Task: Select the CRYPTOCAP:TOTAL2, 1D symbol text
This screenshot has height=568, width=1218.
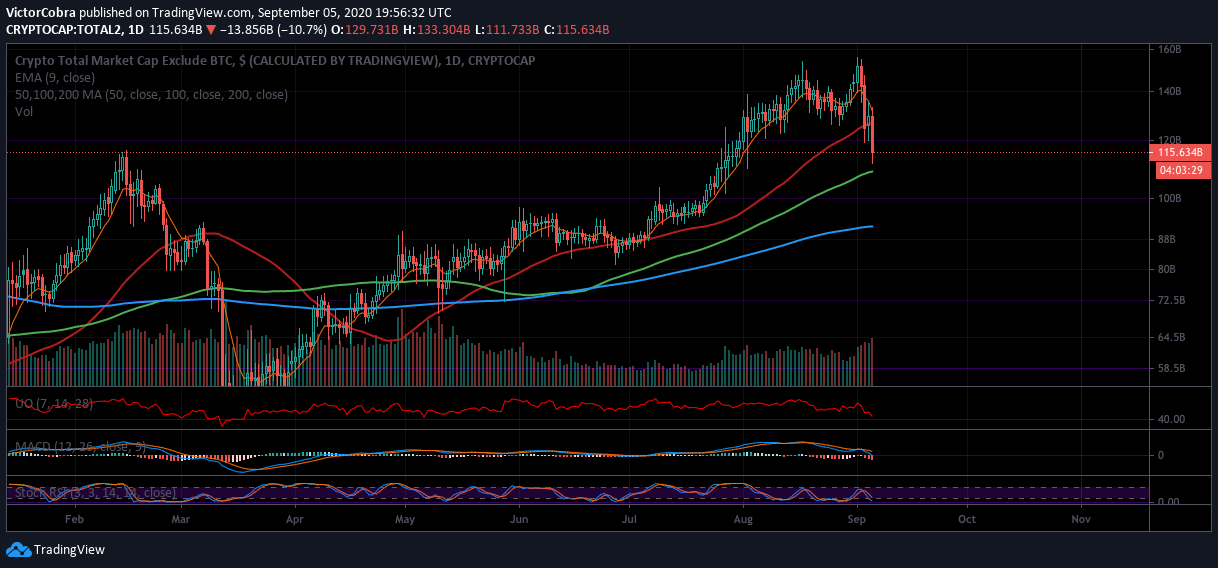Action: coord(73,30)
